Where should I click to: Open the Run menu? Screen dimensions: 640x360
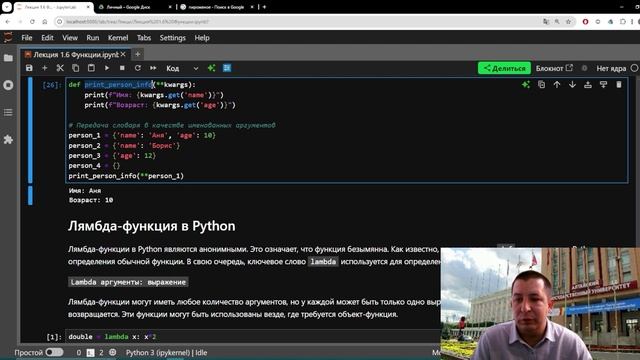coord(93,38)
